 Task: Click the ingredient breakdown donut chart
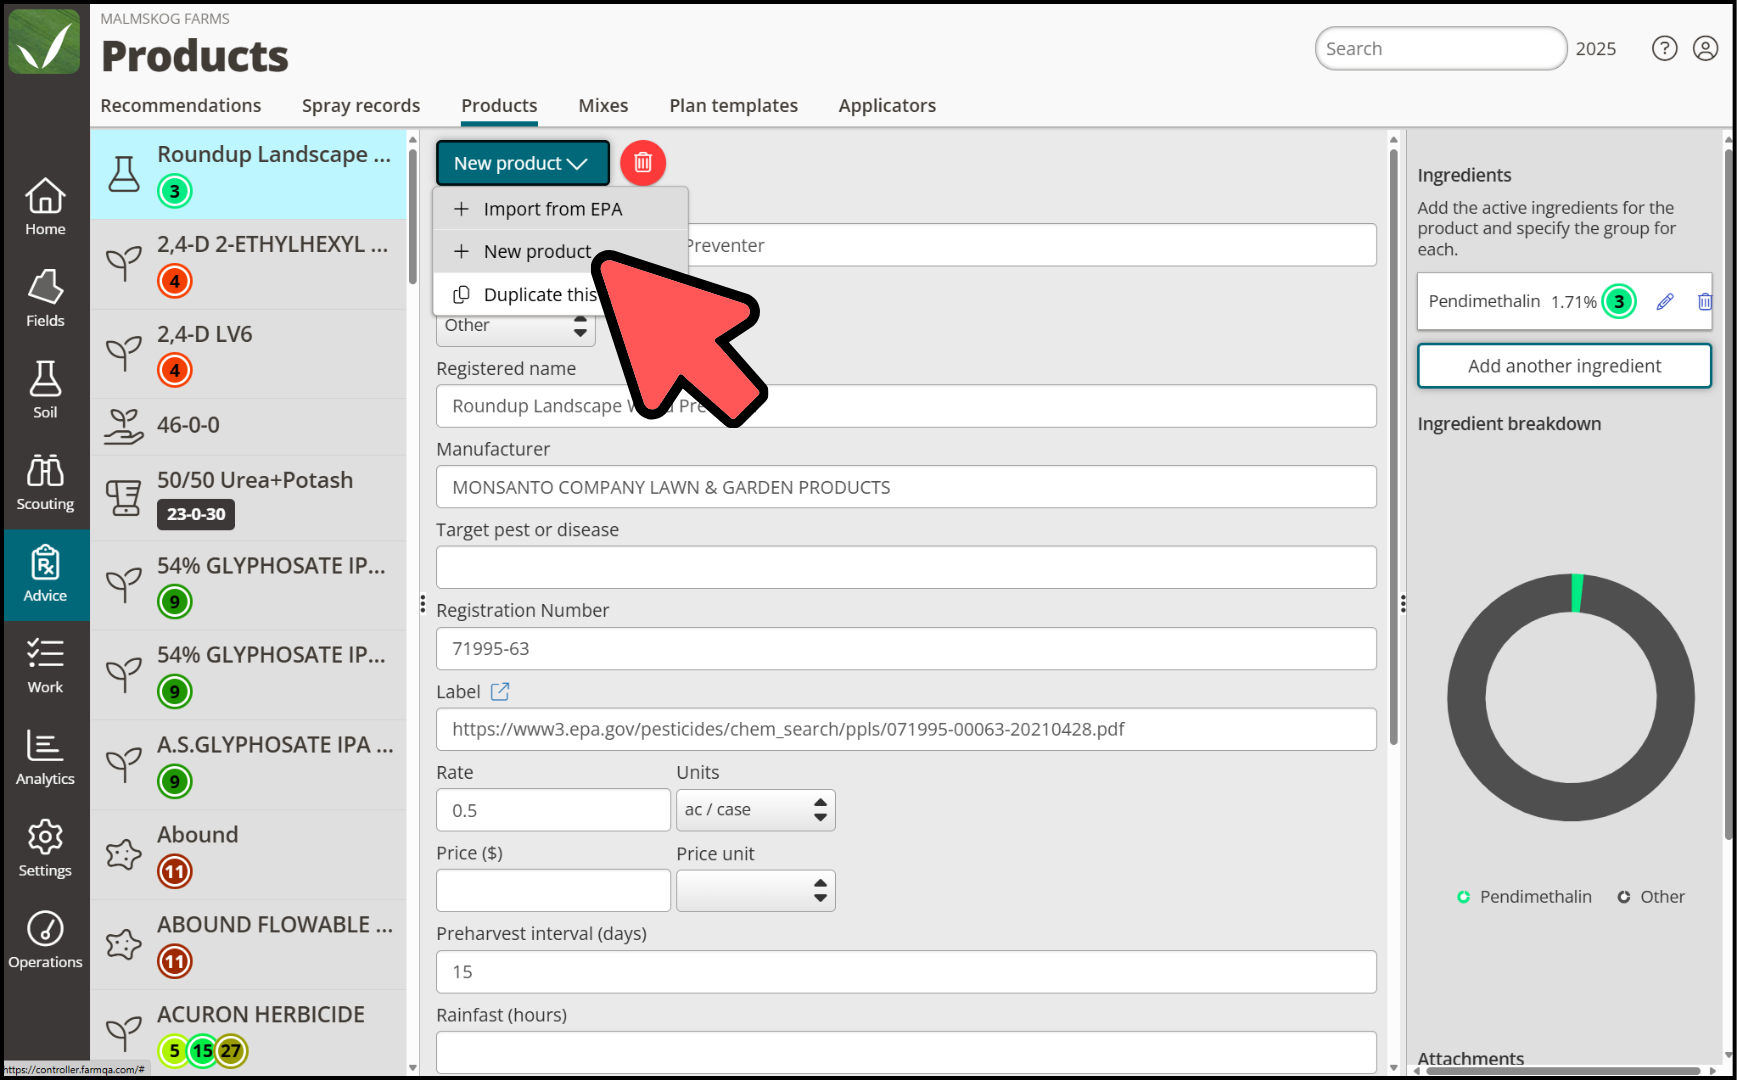click(1570, 698)
